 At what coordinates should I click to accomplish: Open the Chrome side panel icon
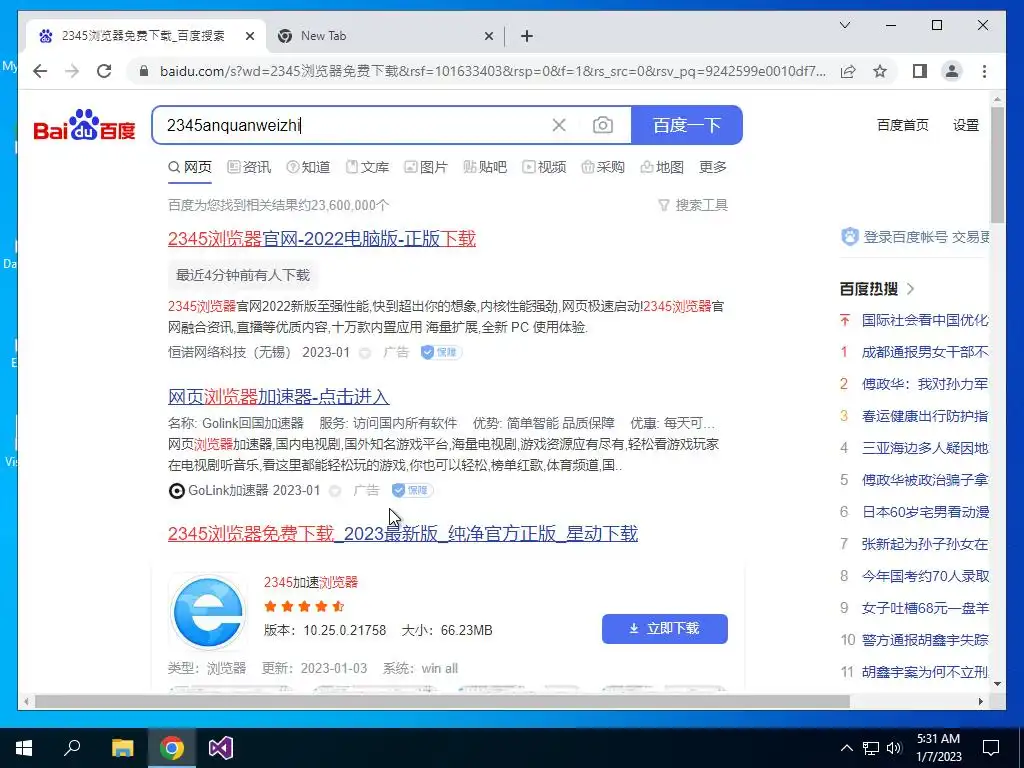(x=920, y=71)
